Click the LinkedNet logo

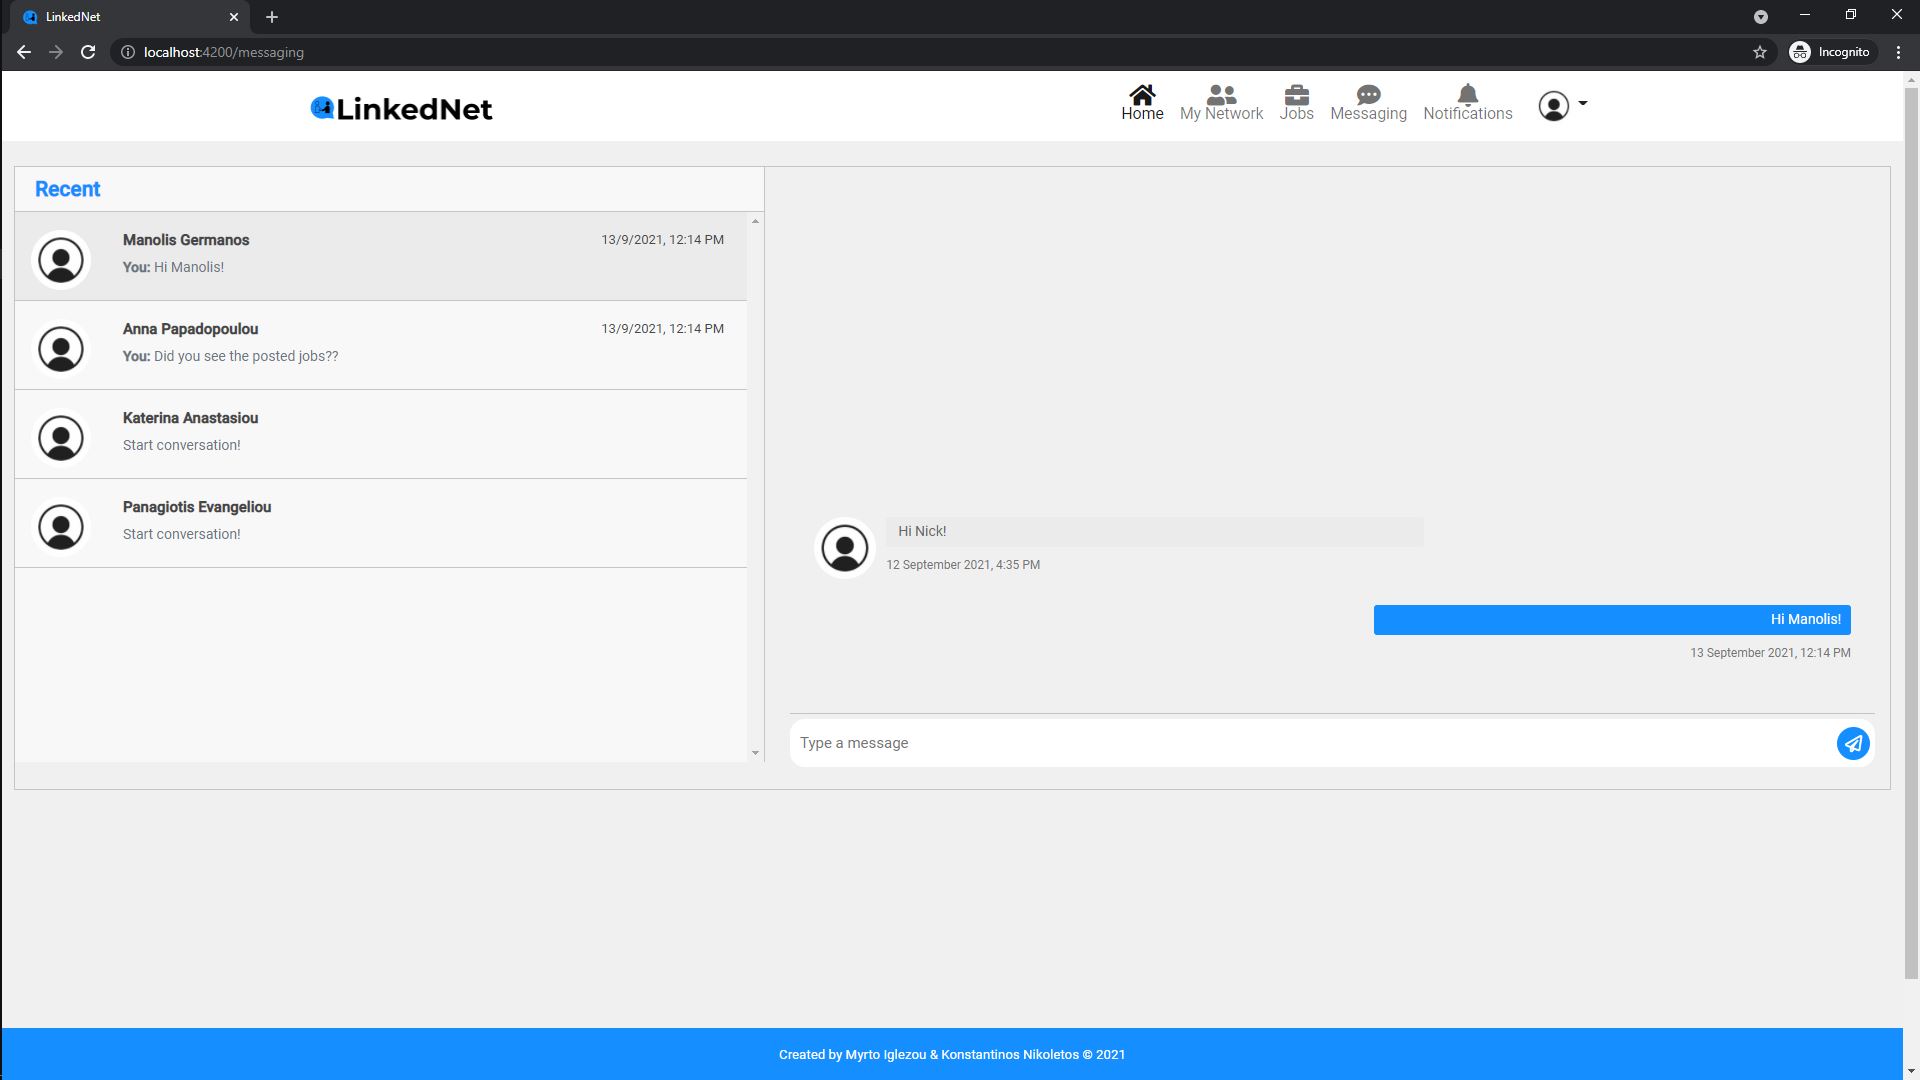[x=401, y=108]
